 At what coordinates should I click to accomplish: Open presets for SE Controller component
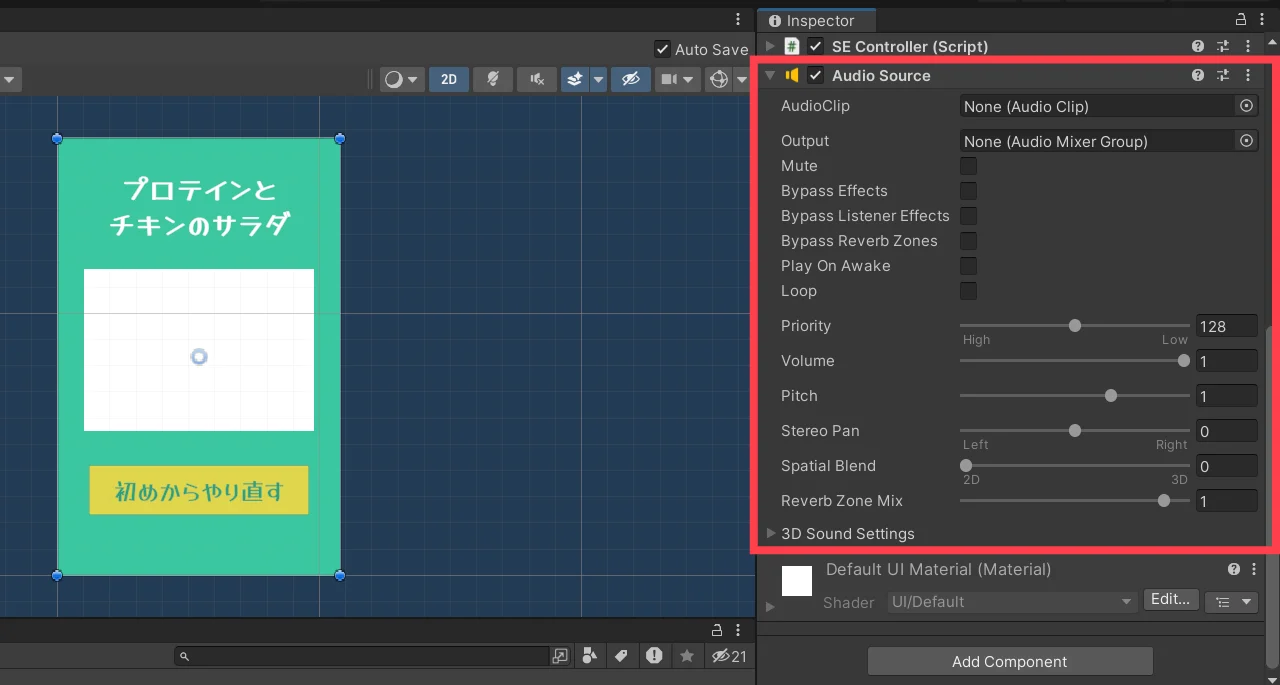tap(1223, 46)
